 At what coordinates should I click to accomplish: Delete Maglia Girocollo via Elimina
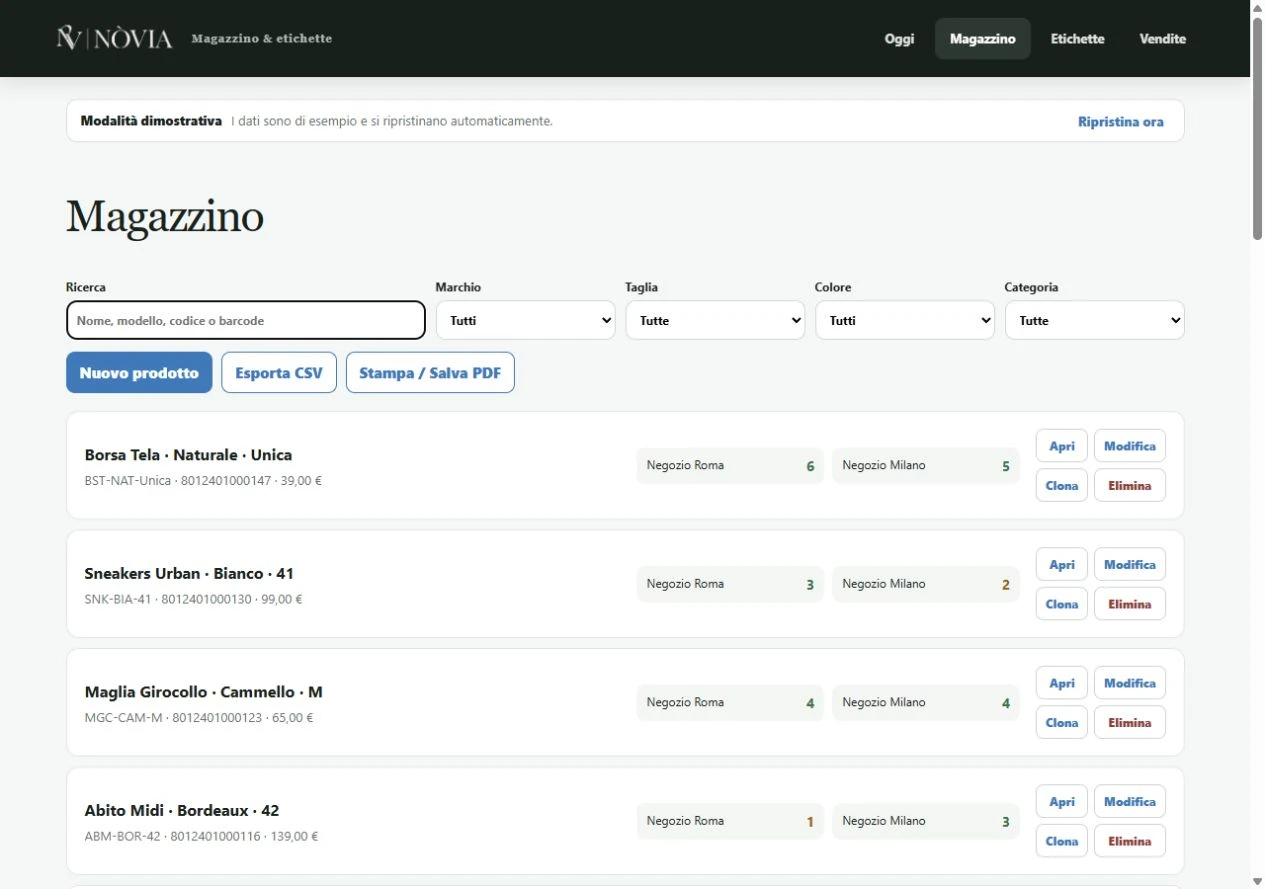pos(1129,723)
